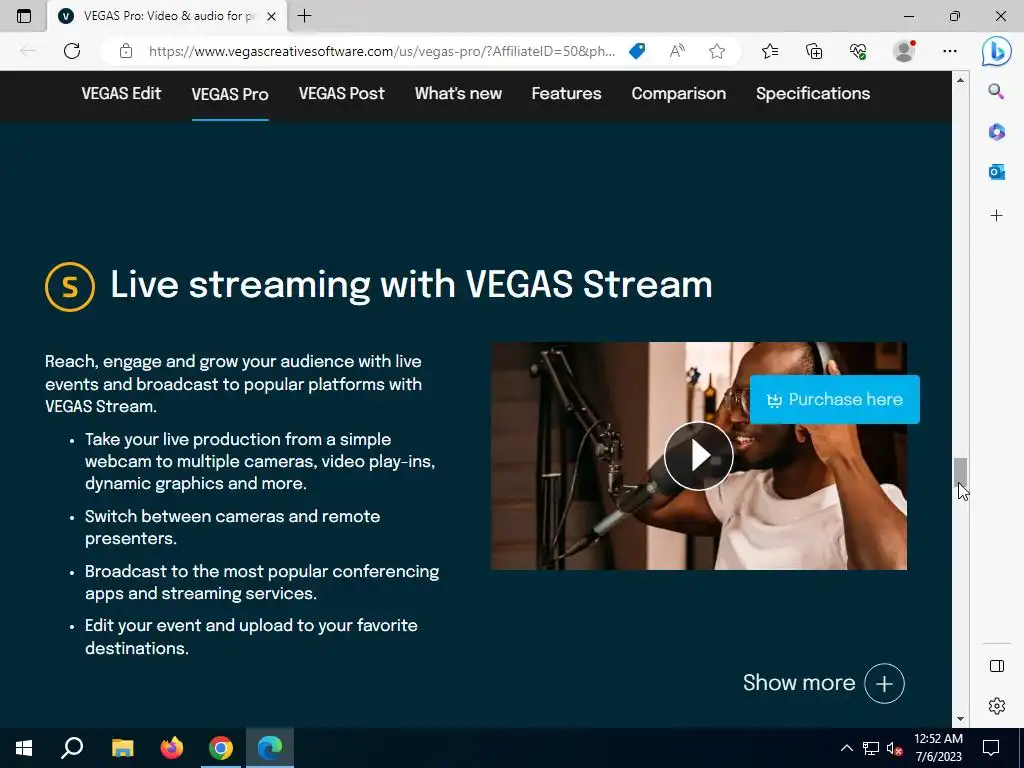This screenshot has width=1024, height=768.
Task: Open the notifications action center
Action: pyautogui.click(x=991, y=748)
